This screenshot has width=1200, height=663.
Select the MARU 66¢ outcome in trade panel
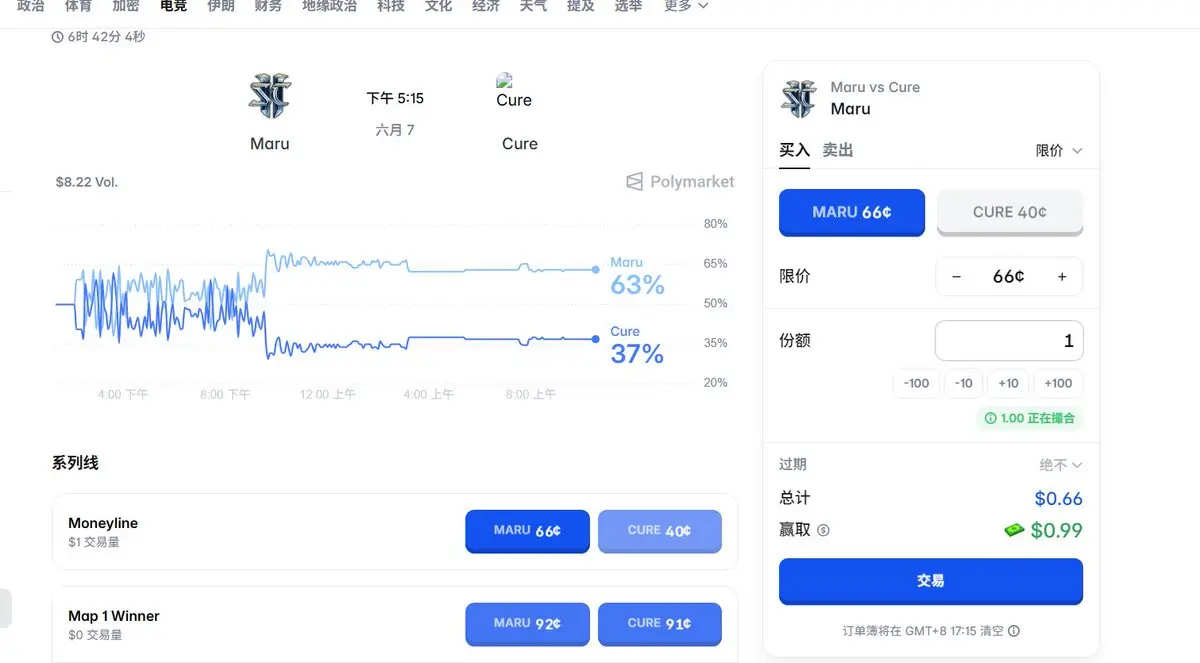click(x=852, y=212)
